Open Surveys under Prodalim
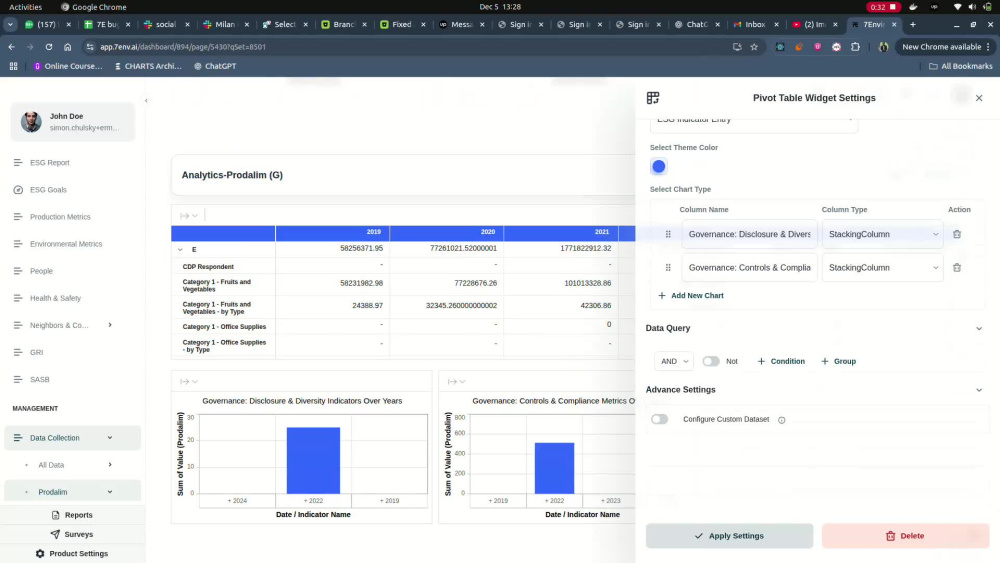Image resolution: width=1000 pixels, height=563 pixels. [71, 534]
